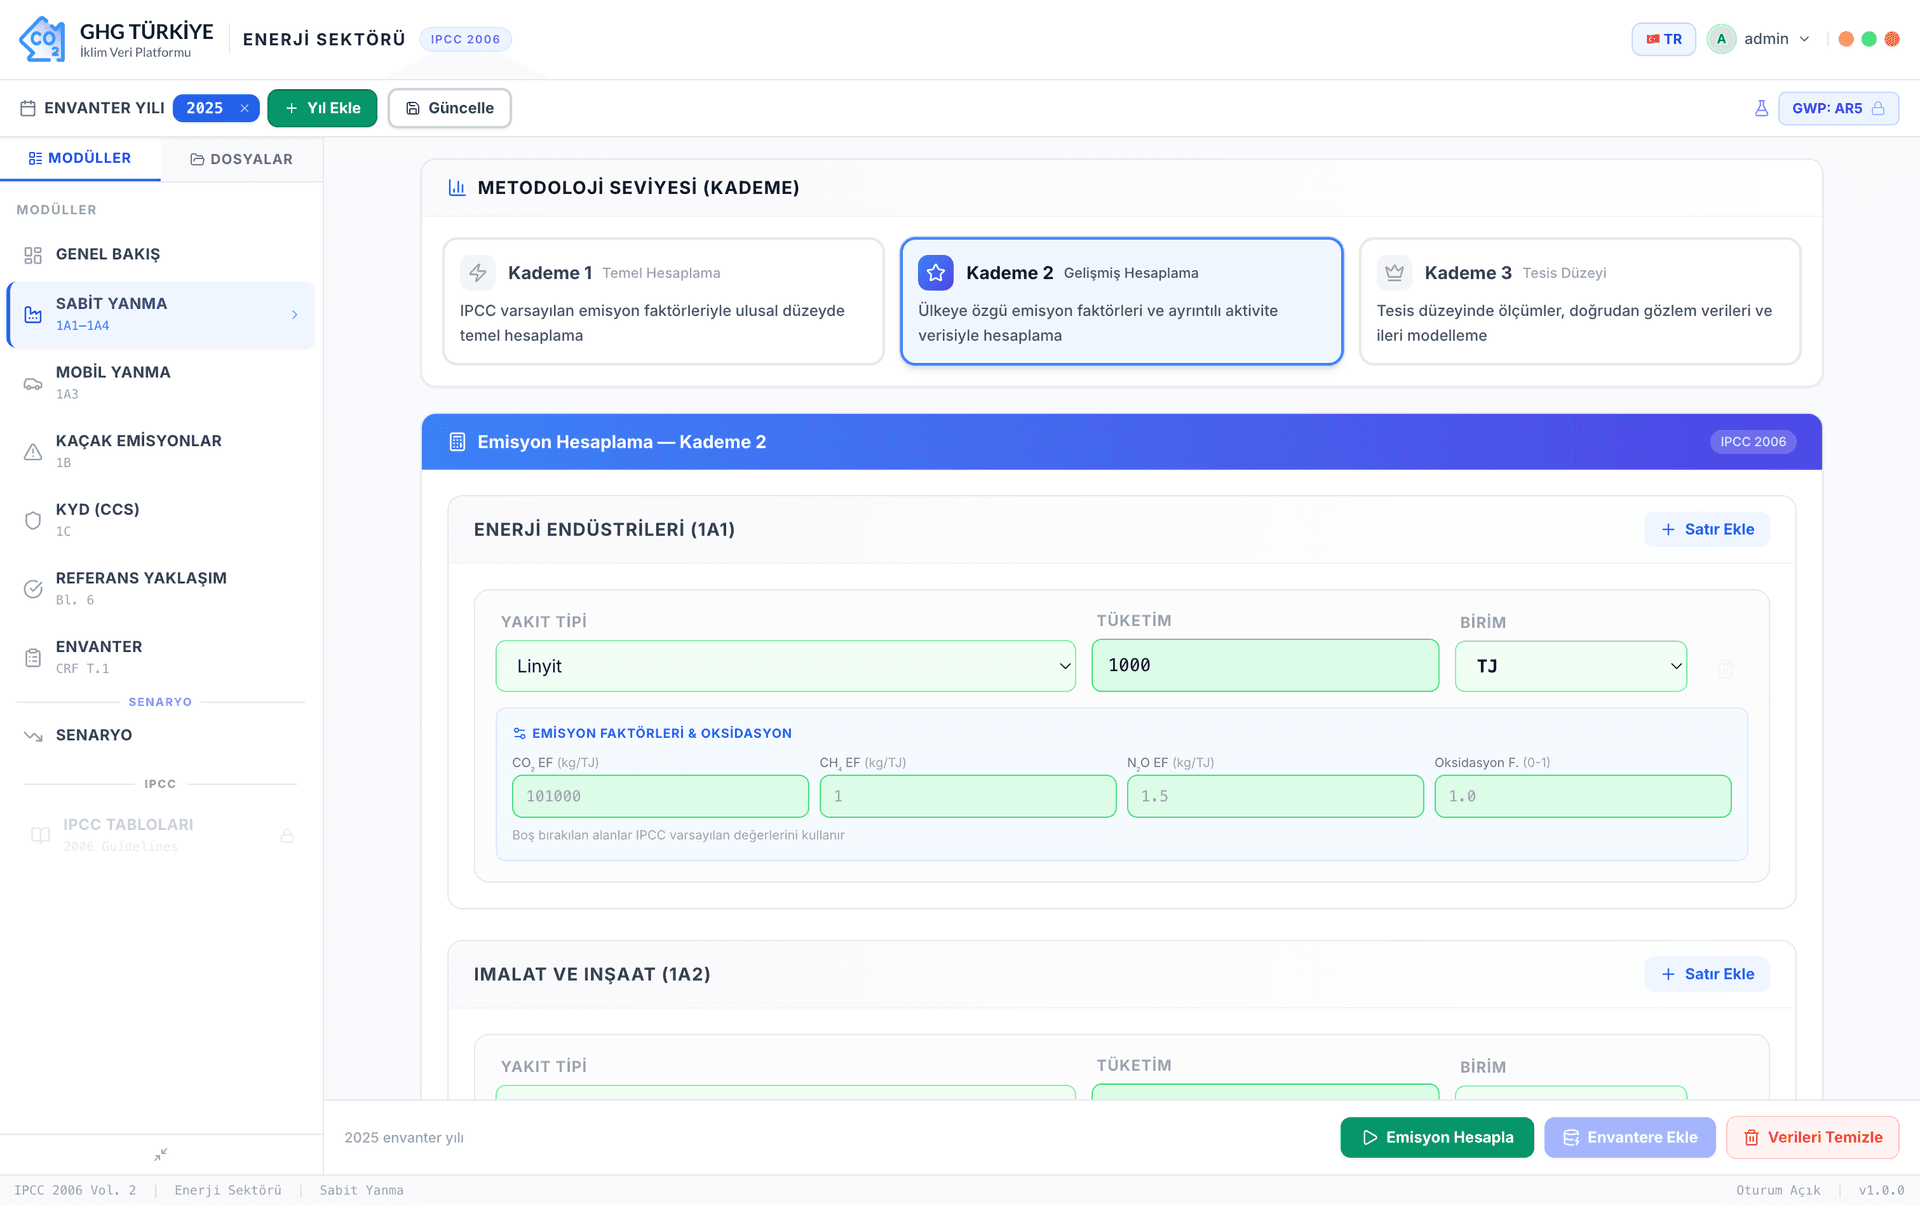The image size is (1920, 1205).
Task: Open the Envanter CRF T.1 module
Action: (161, 658)
